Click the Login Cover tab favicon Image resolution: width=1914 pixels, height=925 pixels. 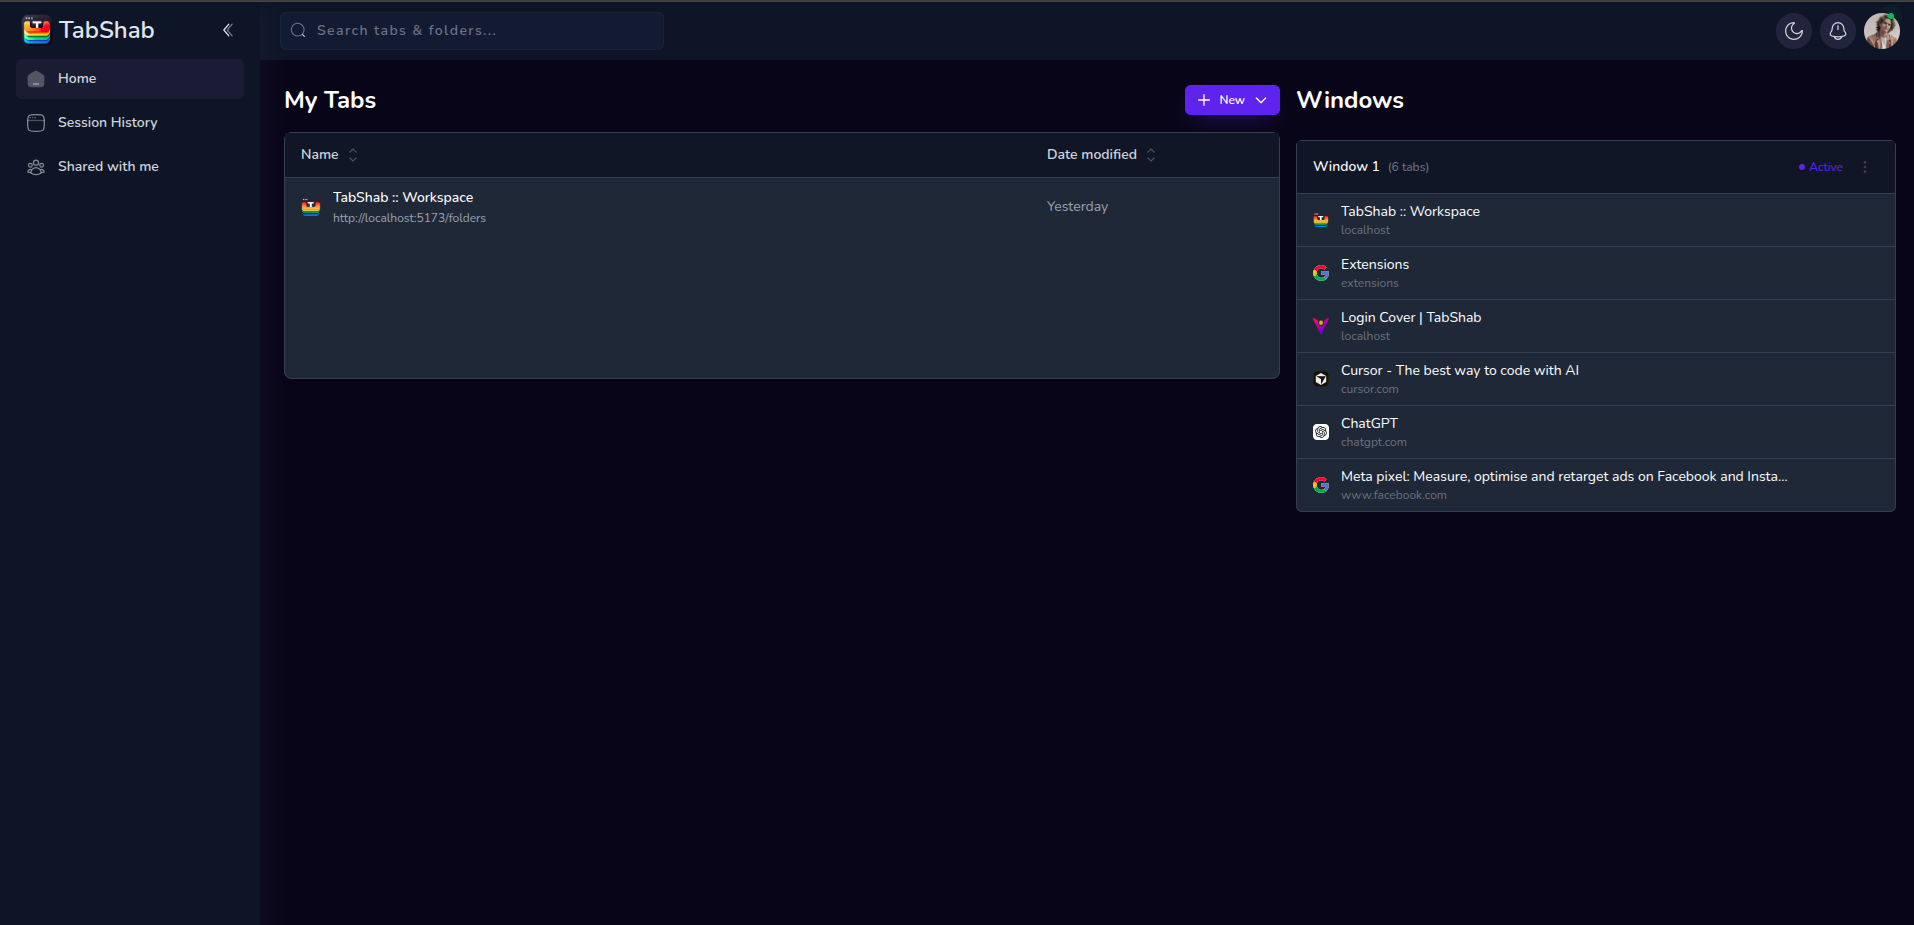(x=1321, y=326)
